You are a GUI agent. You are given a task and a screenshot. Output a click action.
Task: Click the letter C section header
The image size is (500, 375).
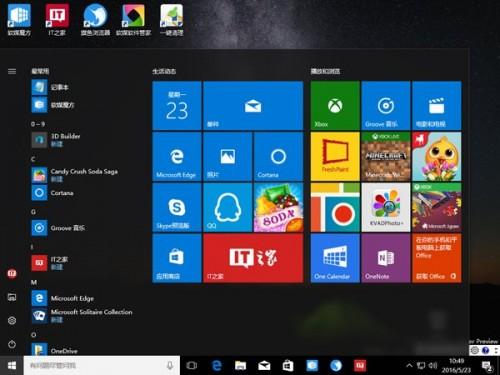tap(33, 159)
